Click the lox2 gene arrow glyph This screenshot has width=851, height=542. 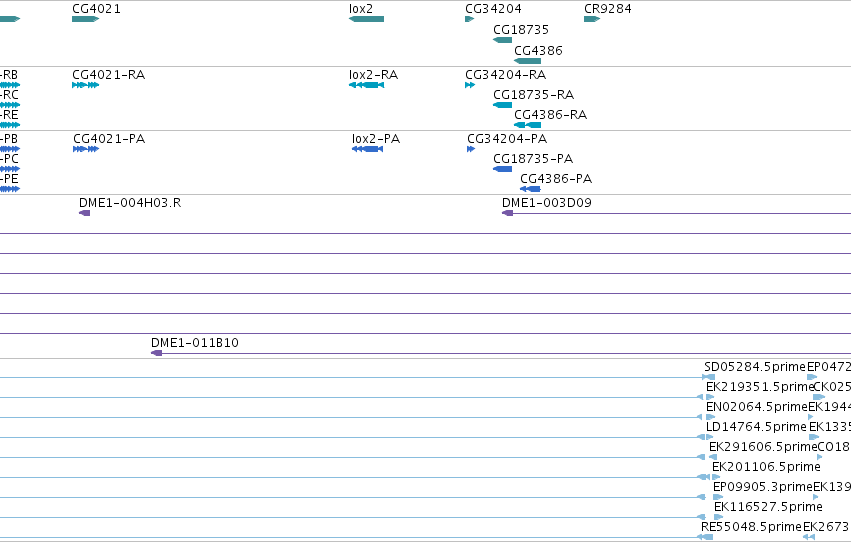[366, 19]
